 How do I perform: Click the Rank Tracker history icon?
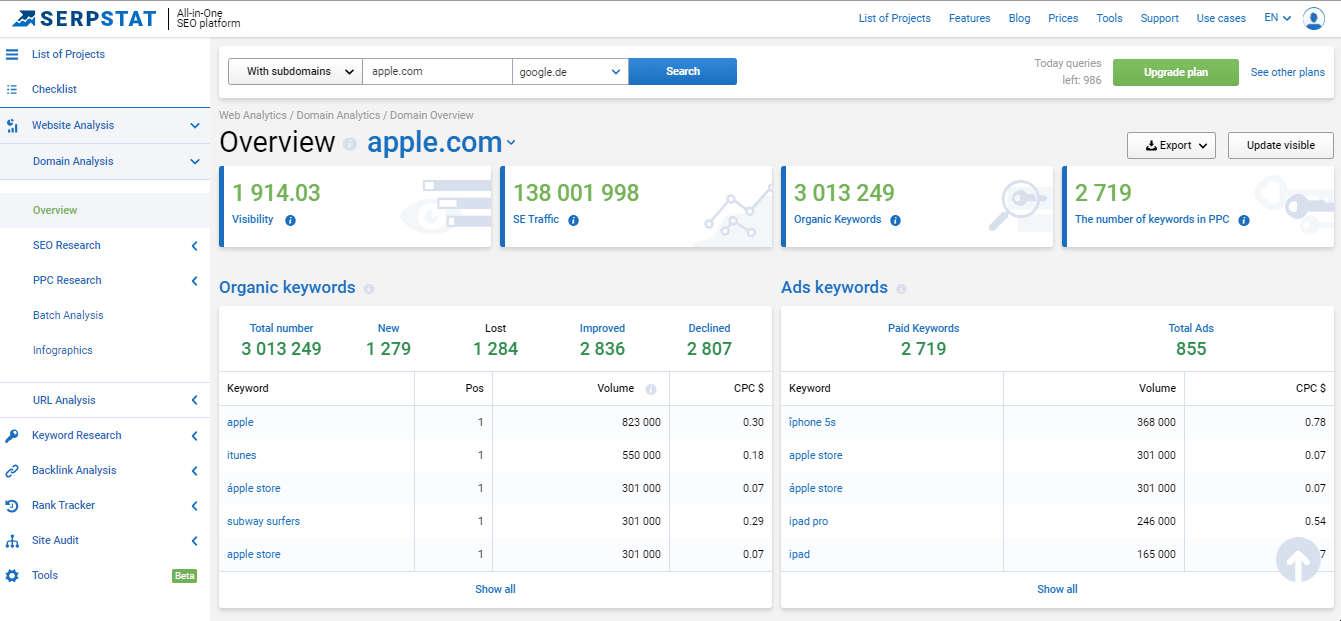tap(12, 506)
